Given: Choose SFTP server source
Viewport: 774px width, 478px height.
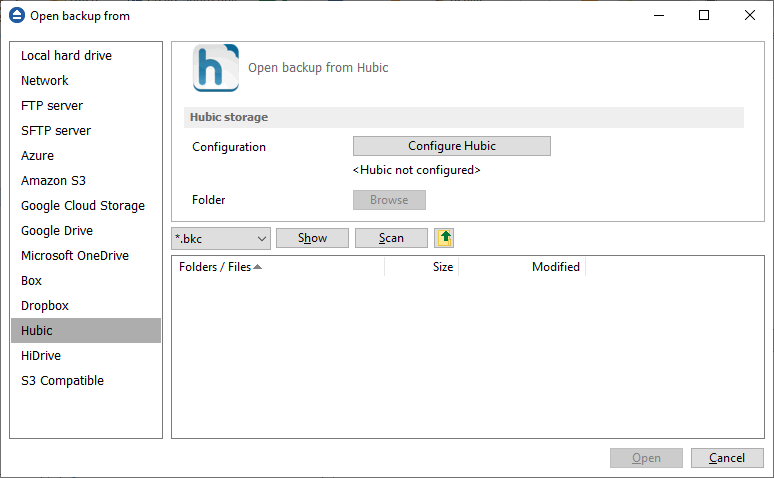Looking at the screenshot, I should click(x=86, y=130).
